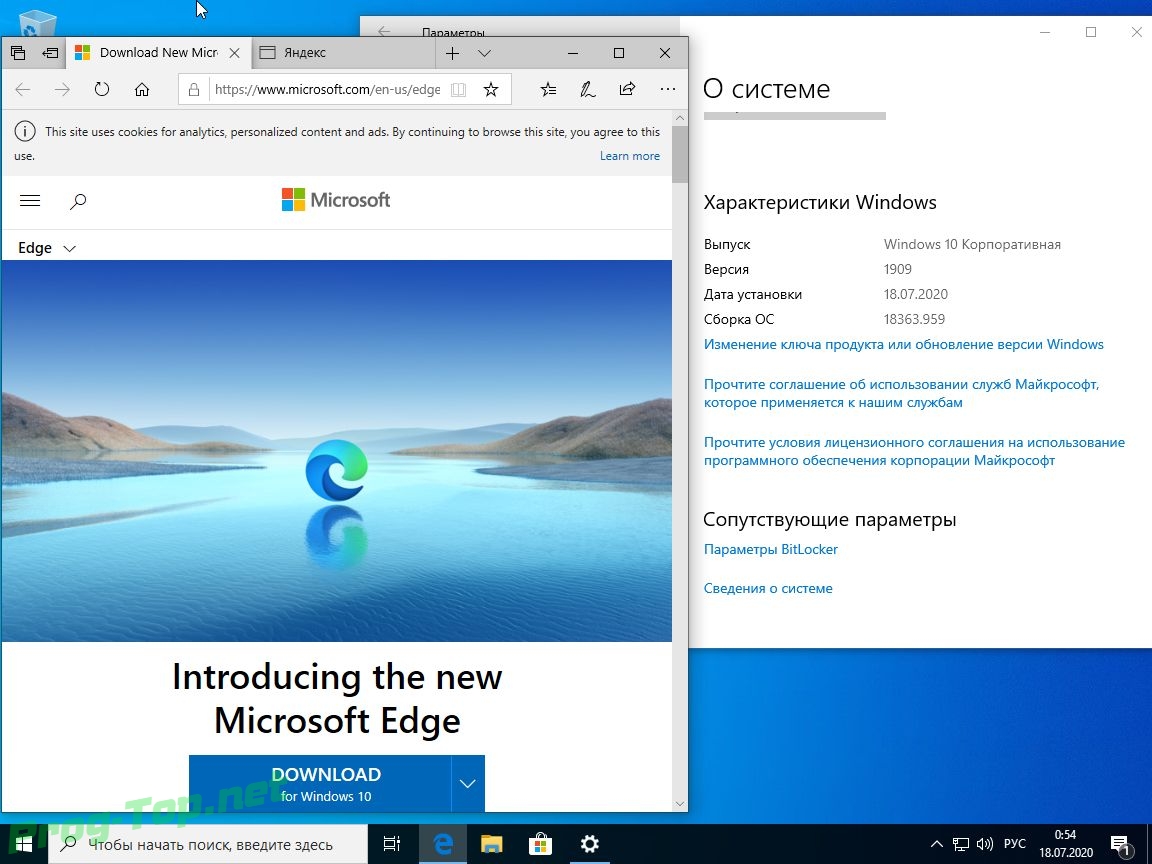
Task: Click Edge icon on taskbar
Action: 443,844
